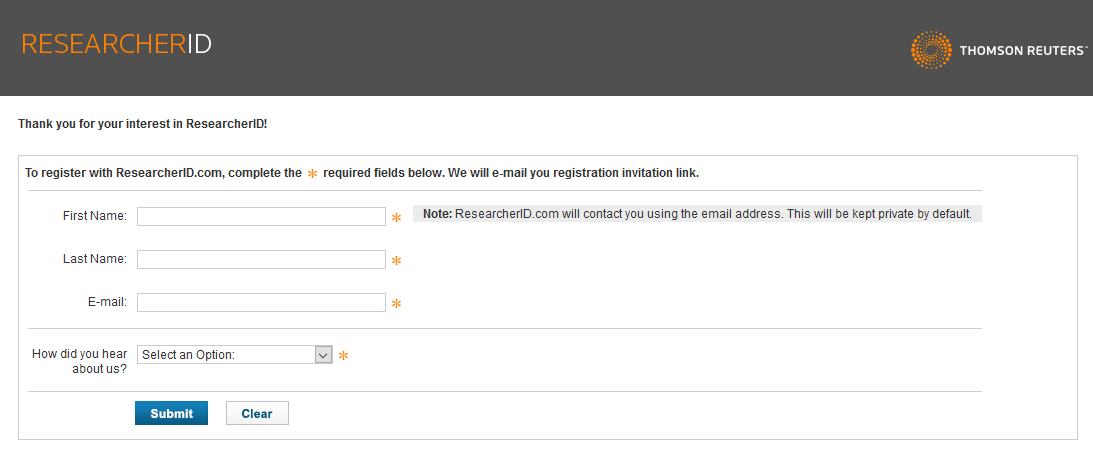Click the ResearcherID logo in the header
Viewport: 1093px width, 455px height.
(116, 45)
